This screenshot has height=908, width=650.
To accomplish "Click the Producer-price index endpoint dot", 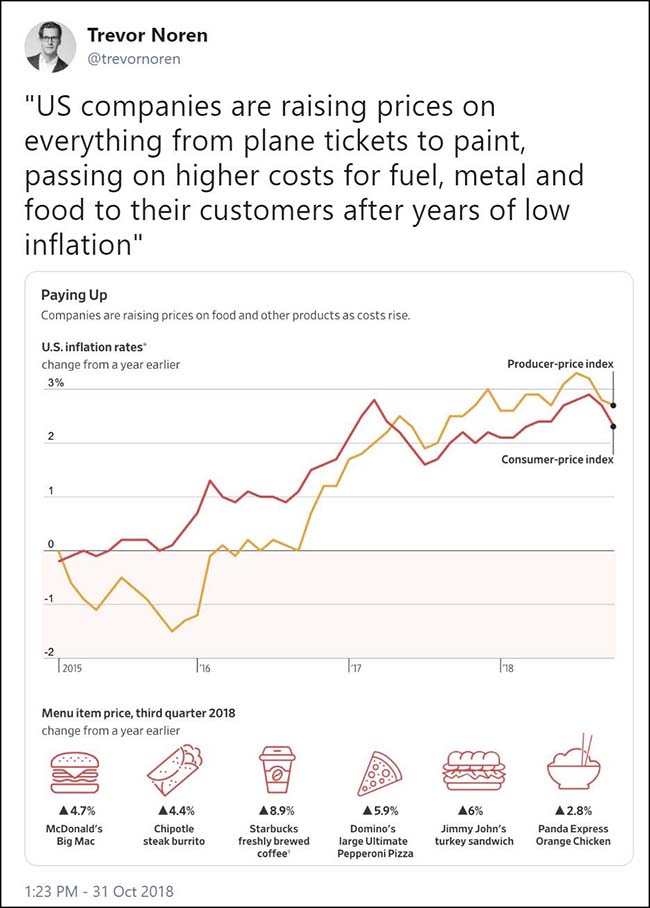I will pos(613,405).
